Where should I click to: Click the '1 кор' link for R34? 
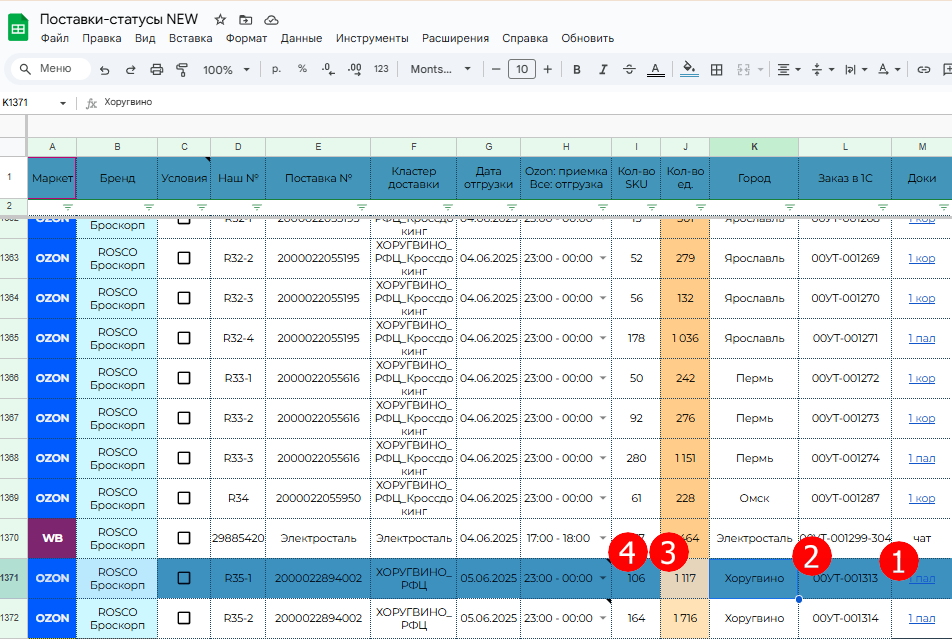921,498
